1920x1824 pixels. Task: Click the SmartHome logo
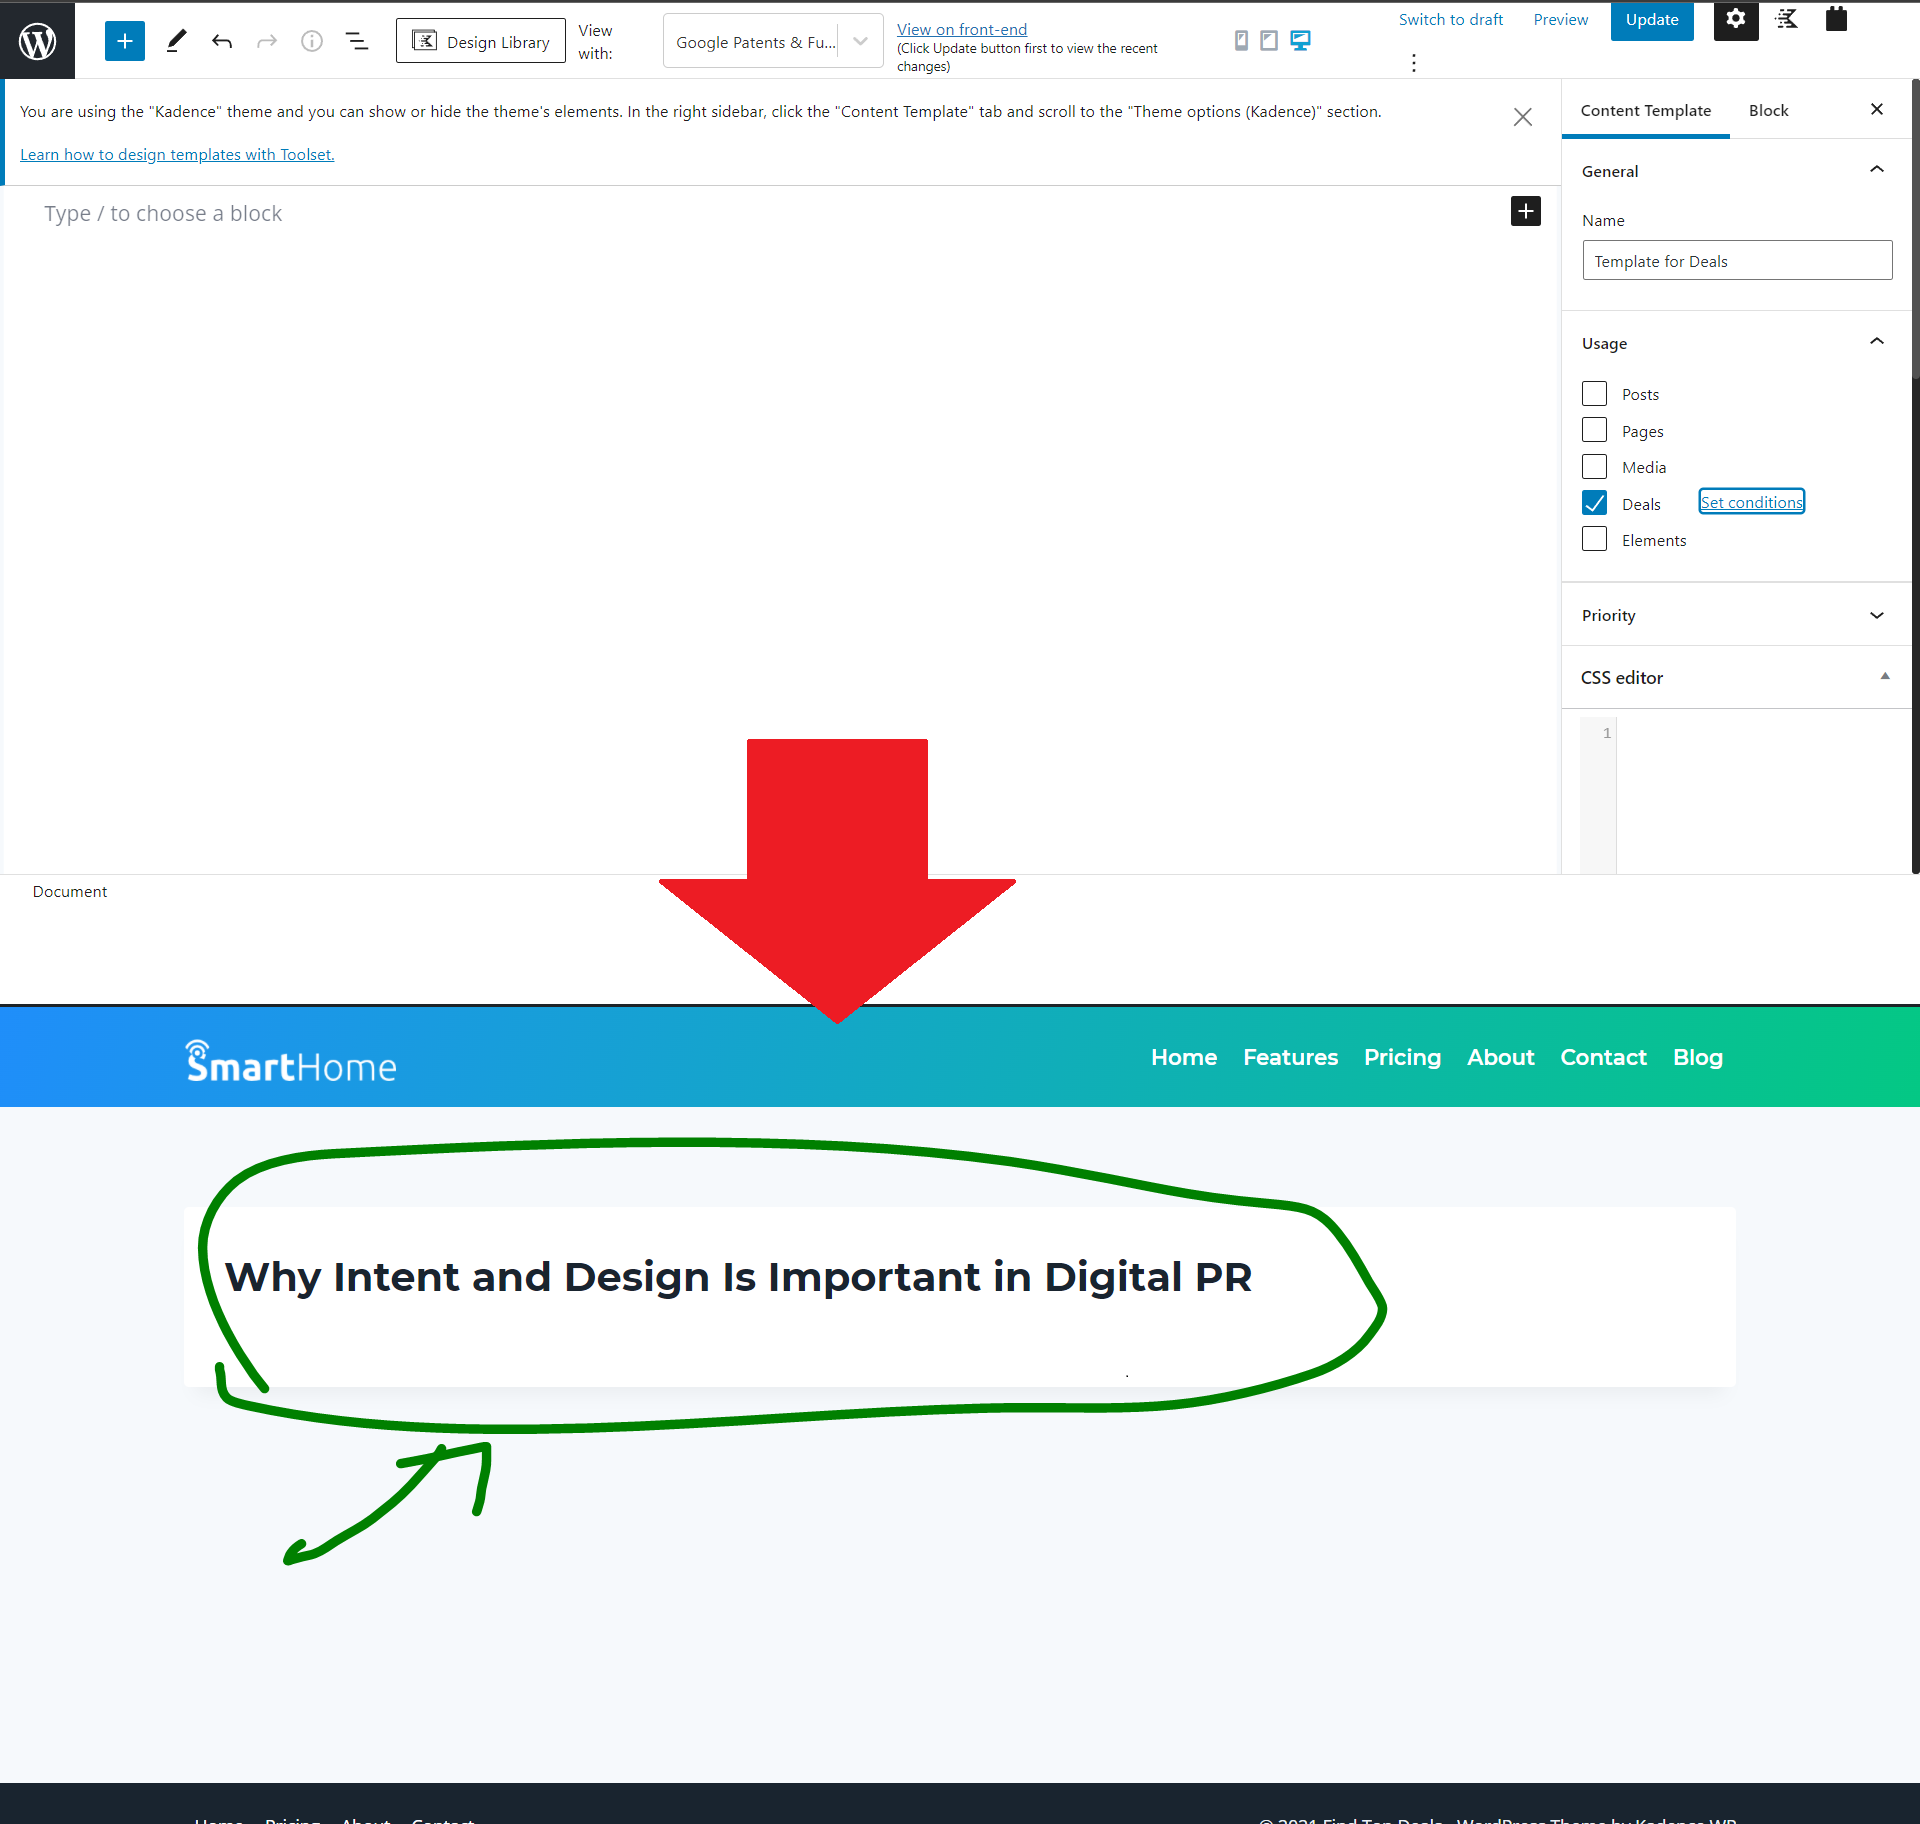point(291,1062)
